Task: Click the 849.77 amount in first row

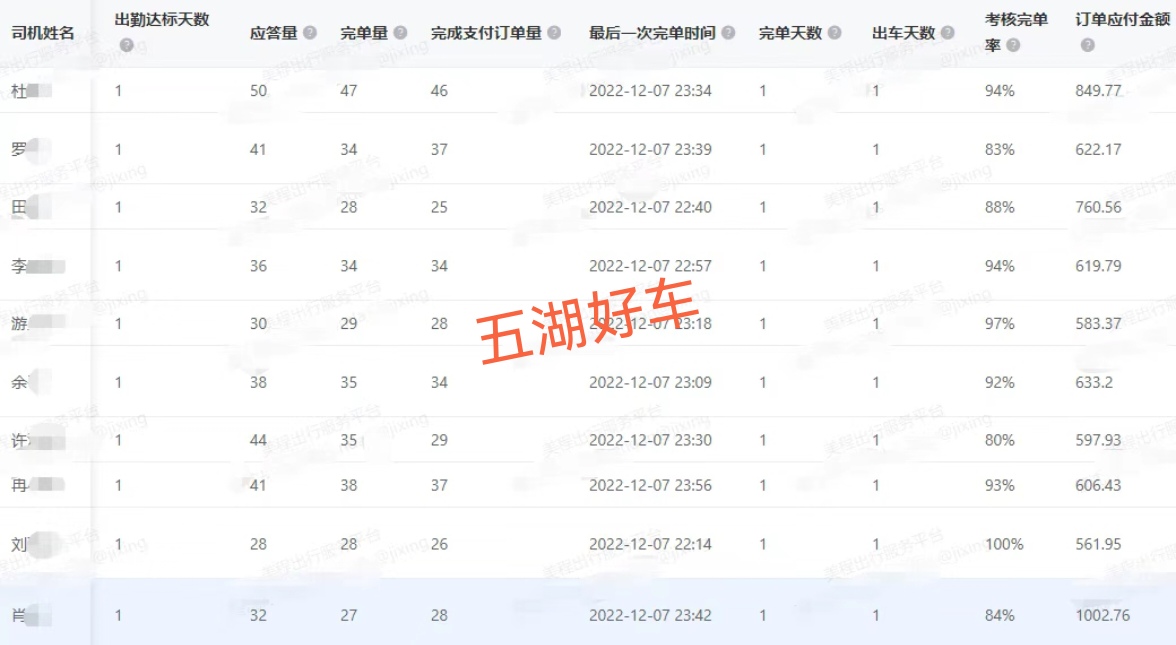Action: [1098, 91]
